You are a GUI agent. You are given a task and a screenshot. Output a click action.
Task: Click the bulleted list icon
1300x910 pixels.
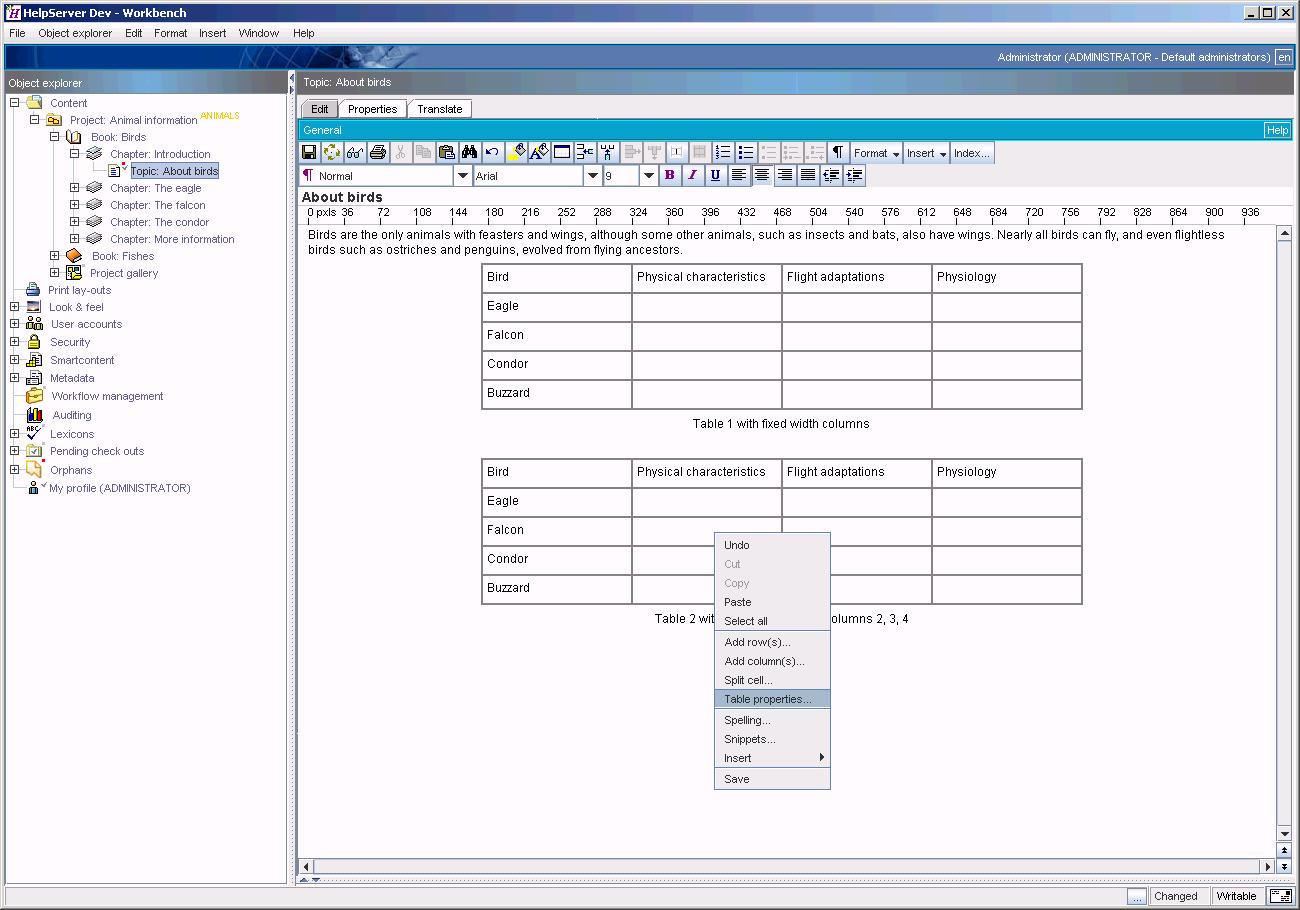click(x=746, y=153)
